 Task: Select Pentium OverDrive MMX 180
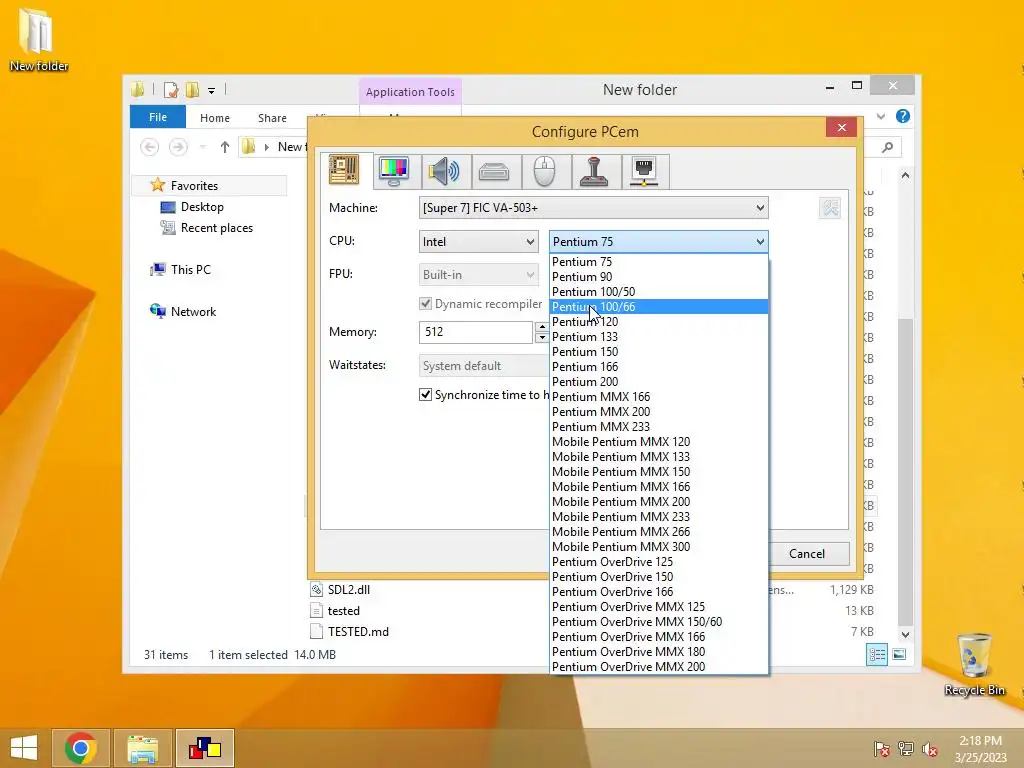pyautogui.click(x=659, y=652)
